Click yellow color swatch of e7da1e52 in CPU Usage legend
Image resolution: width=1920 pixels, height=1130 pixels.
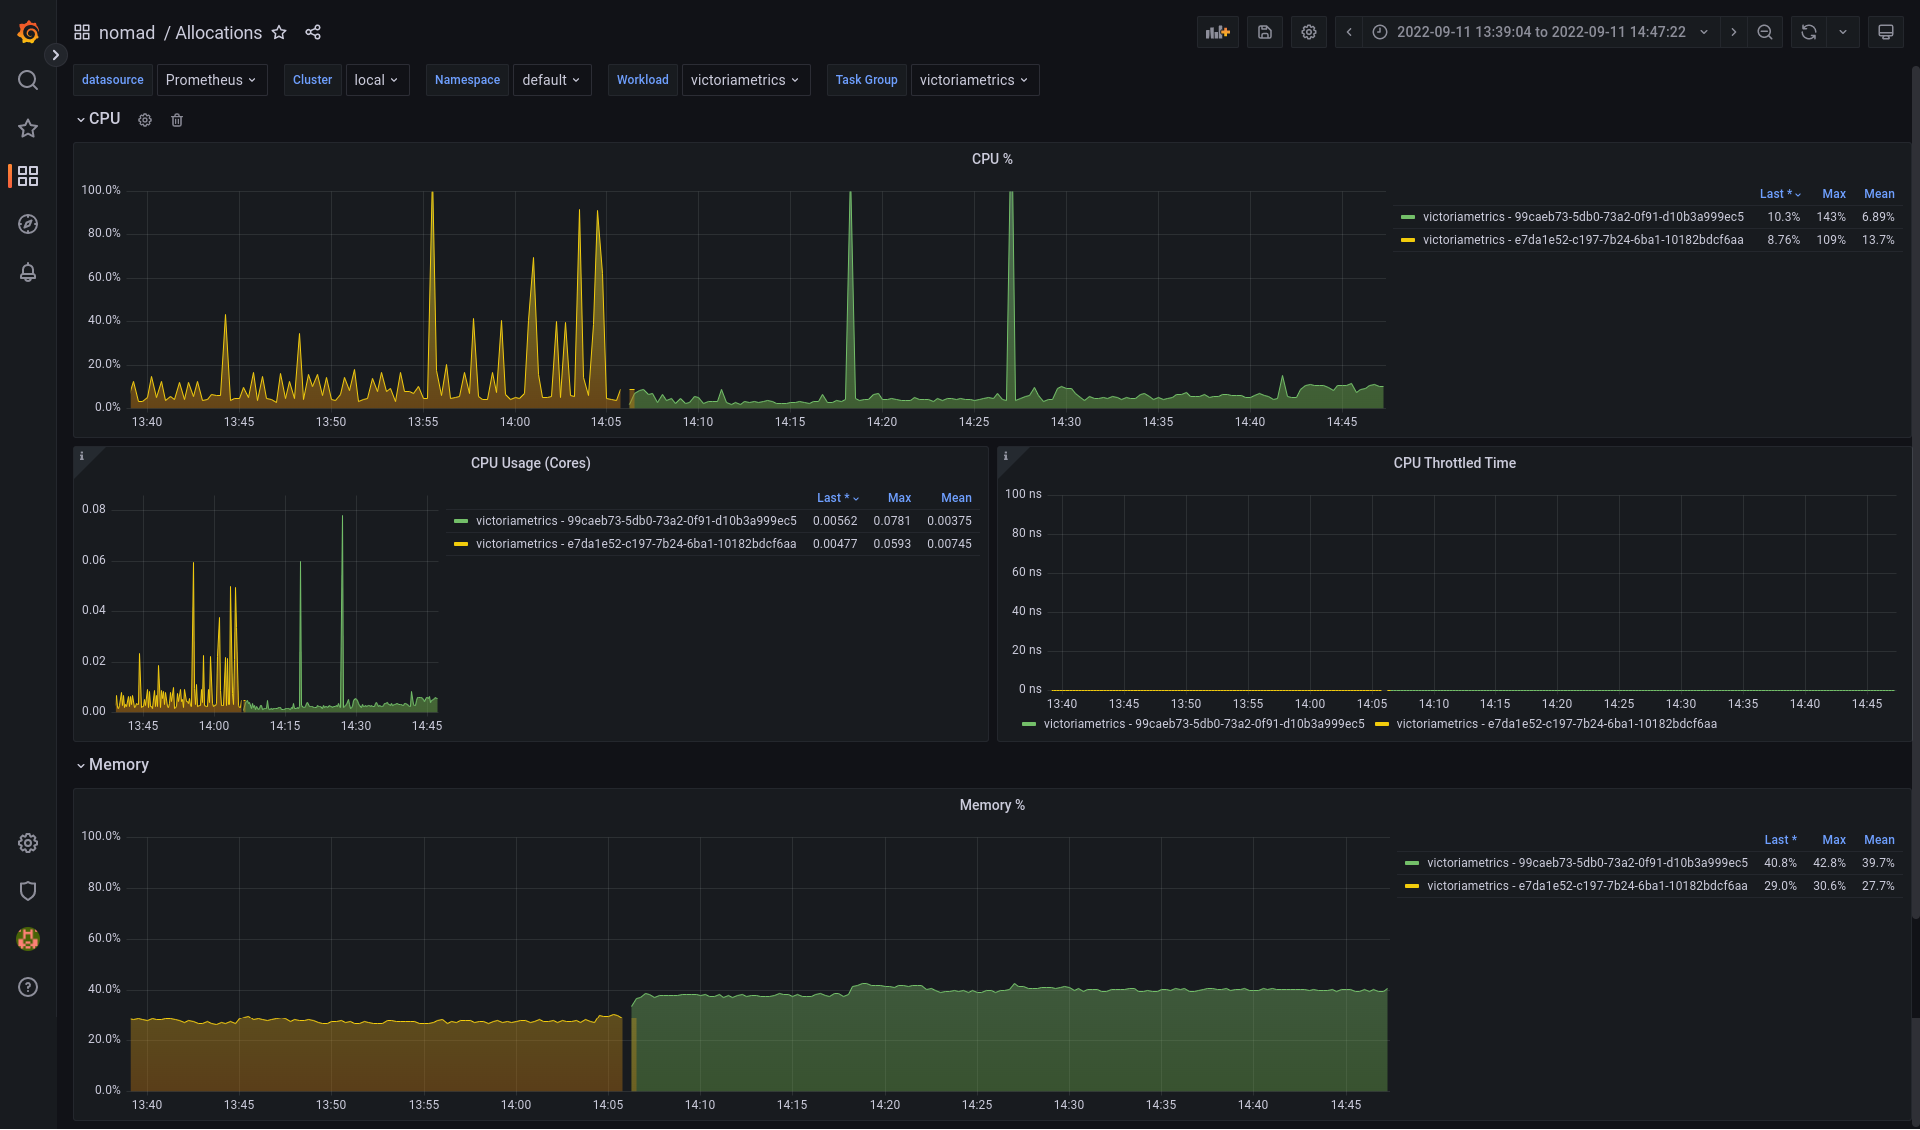click(x=461, y=544)
